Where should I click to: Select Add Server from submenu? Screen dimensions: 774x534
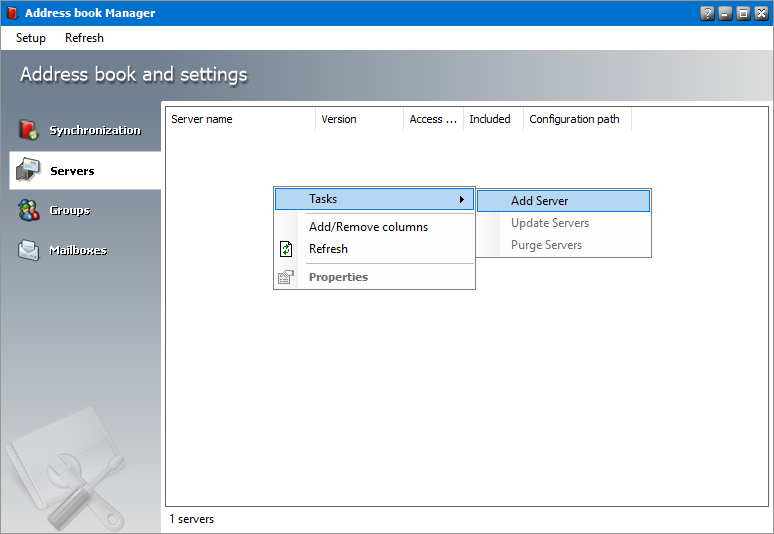[x=539, y=201]
